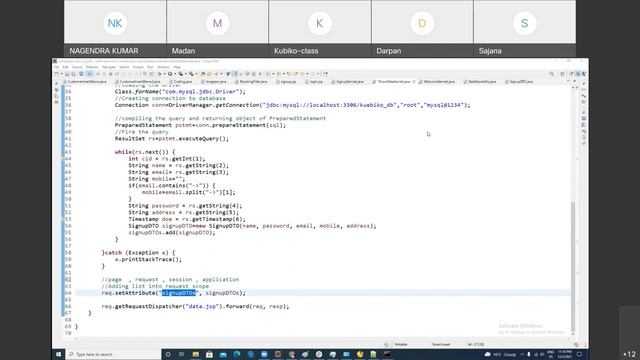Click the e.printStackTrace() line
Screen dimensions: 640x360
(148, 259)
